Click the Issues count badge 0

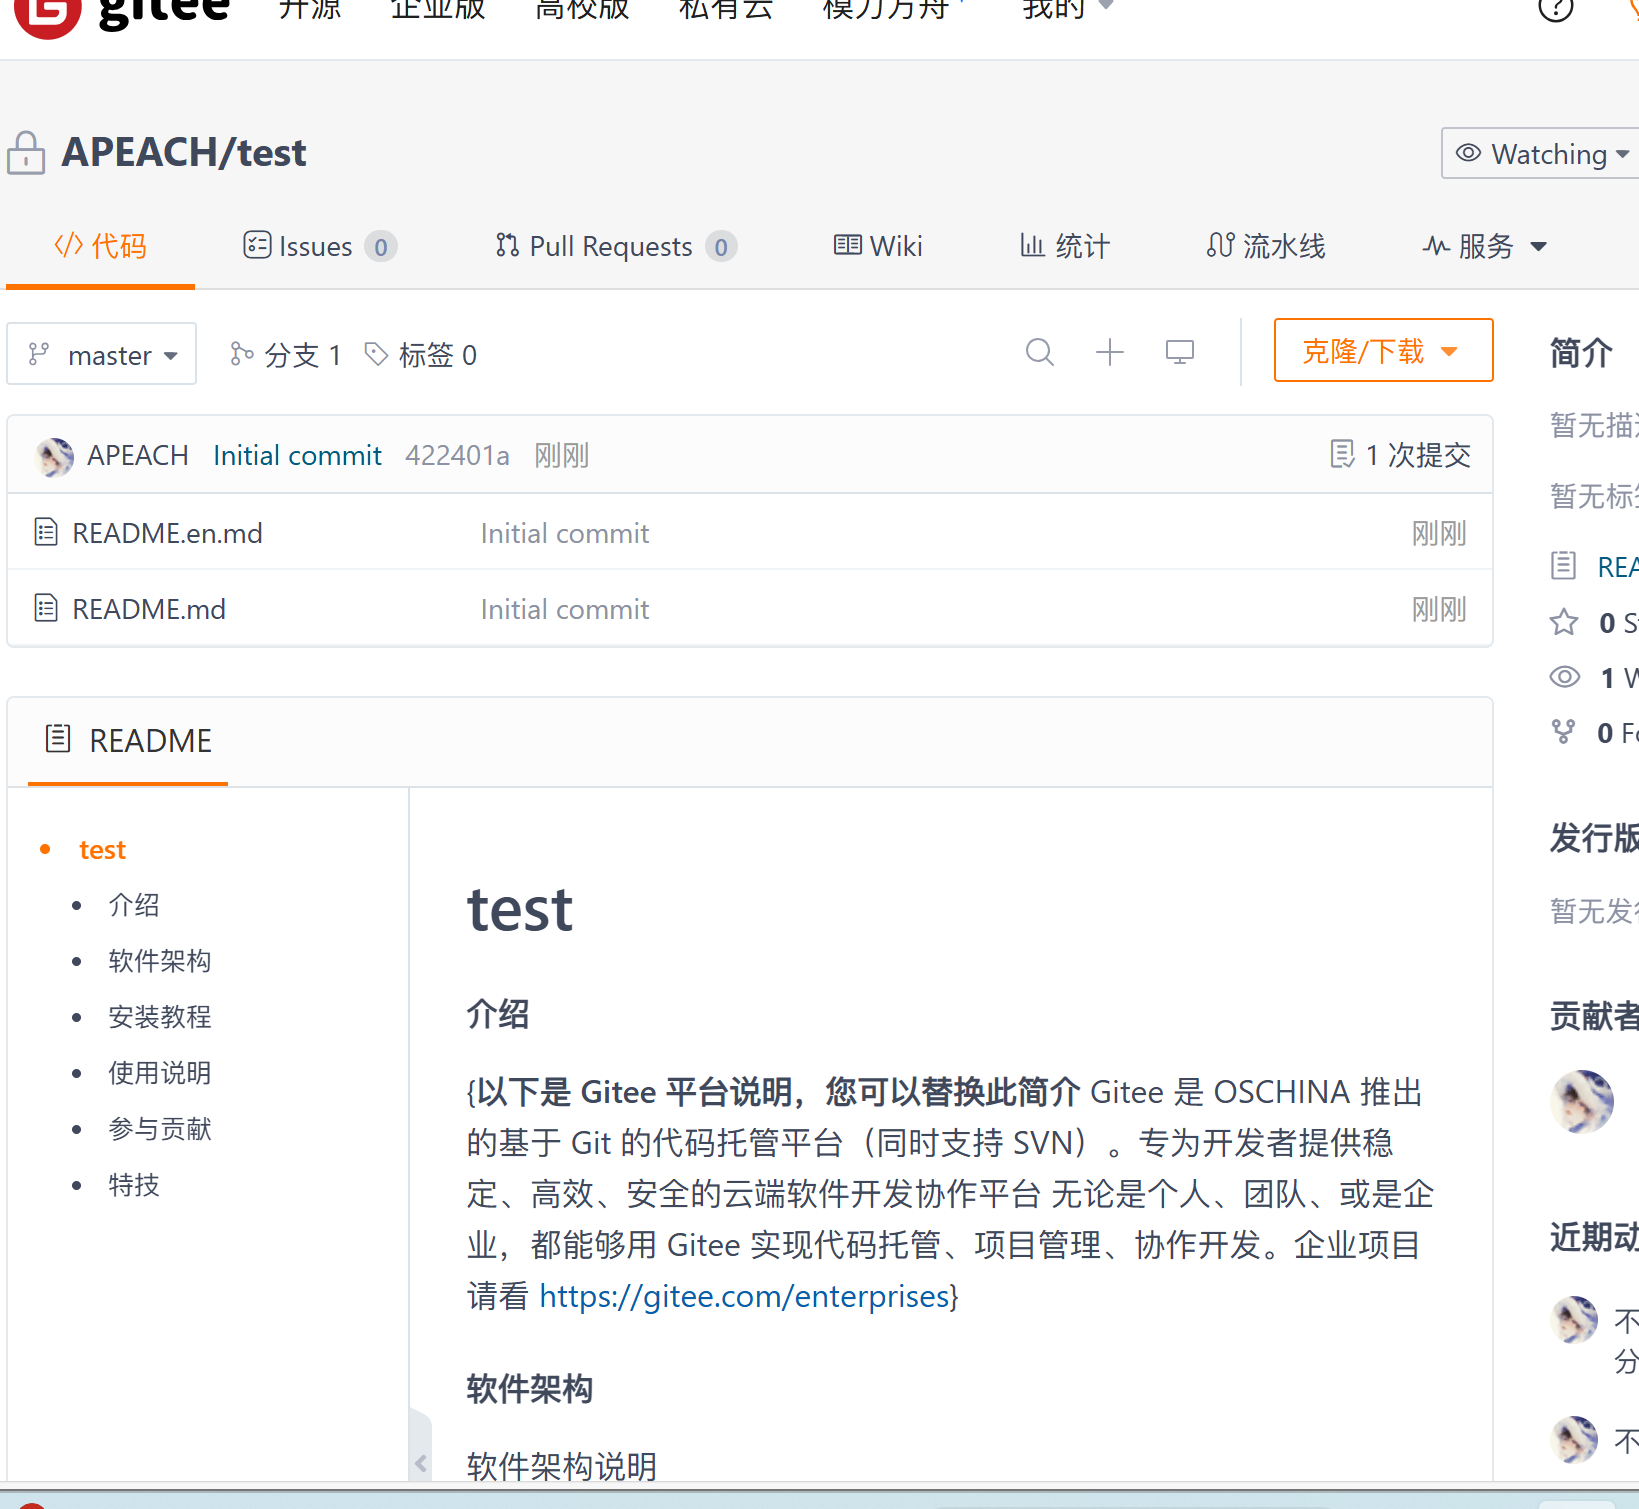(381, 246)
